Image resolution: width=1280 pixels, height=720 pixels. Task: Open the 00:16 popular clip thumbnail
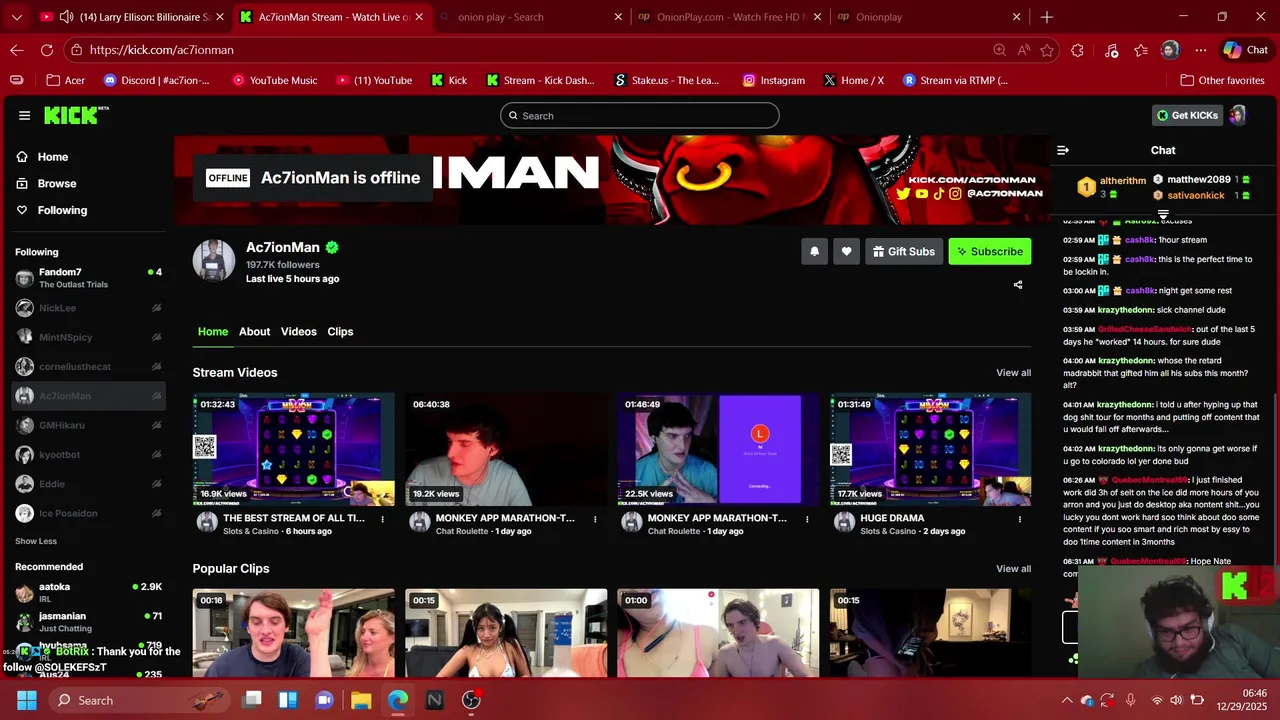coord(294,633)
